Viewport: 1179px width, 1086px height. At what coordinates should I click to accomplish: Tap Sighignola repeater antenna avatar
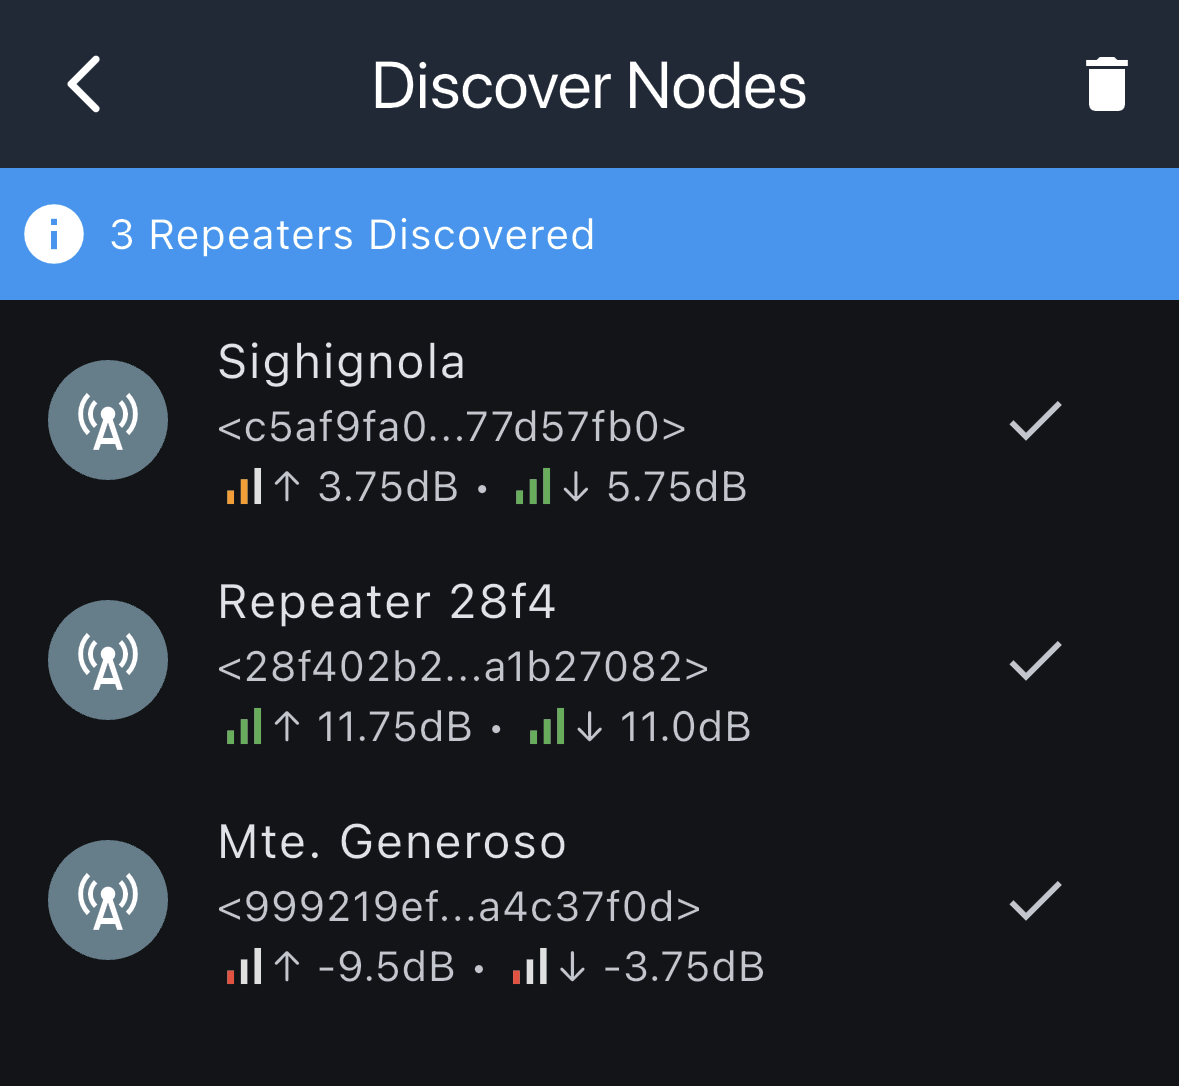tap(108, 420)
